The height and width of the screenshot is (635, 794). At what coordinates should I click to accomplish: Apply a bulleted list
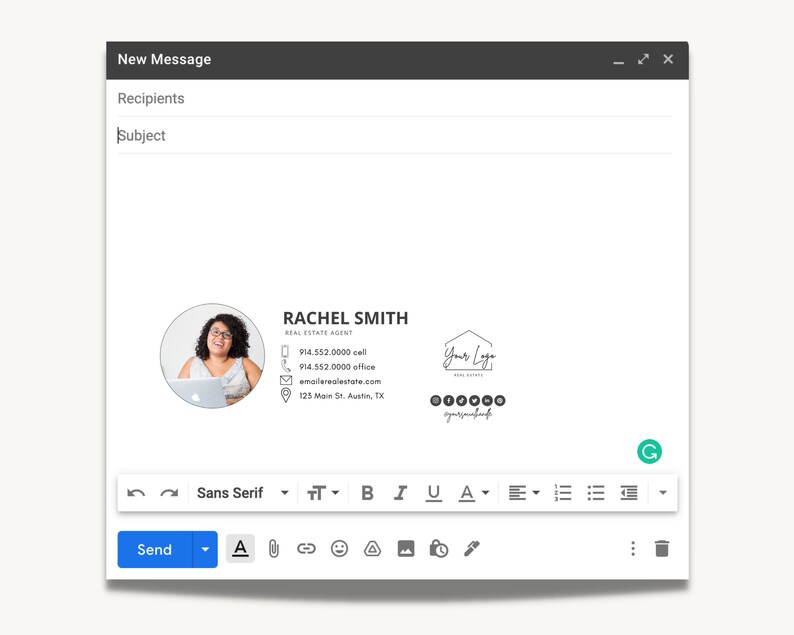[596, 493]
